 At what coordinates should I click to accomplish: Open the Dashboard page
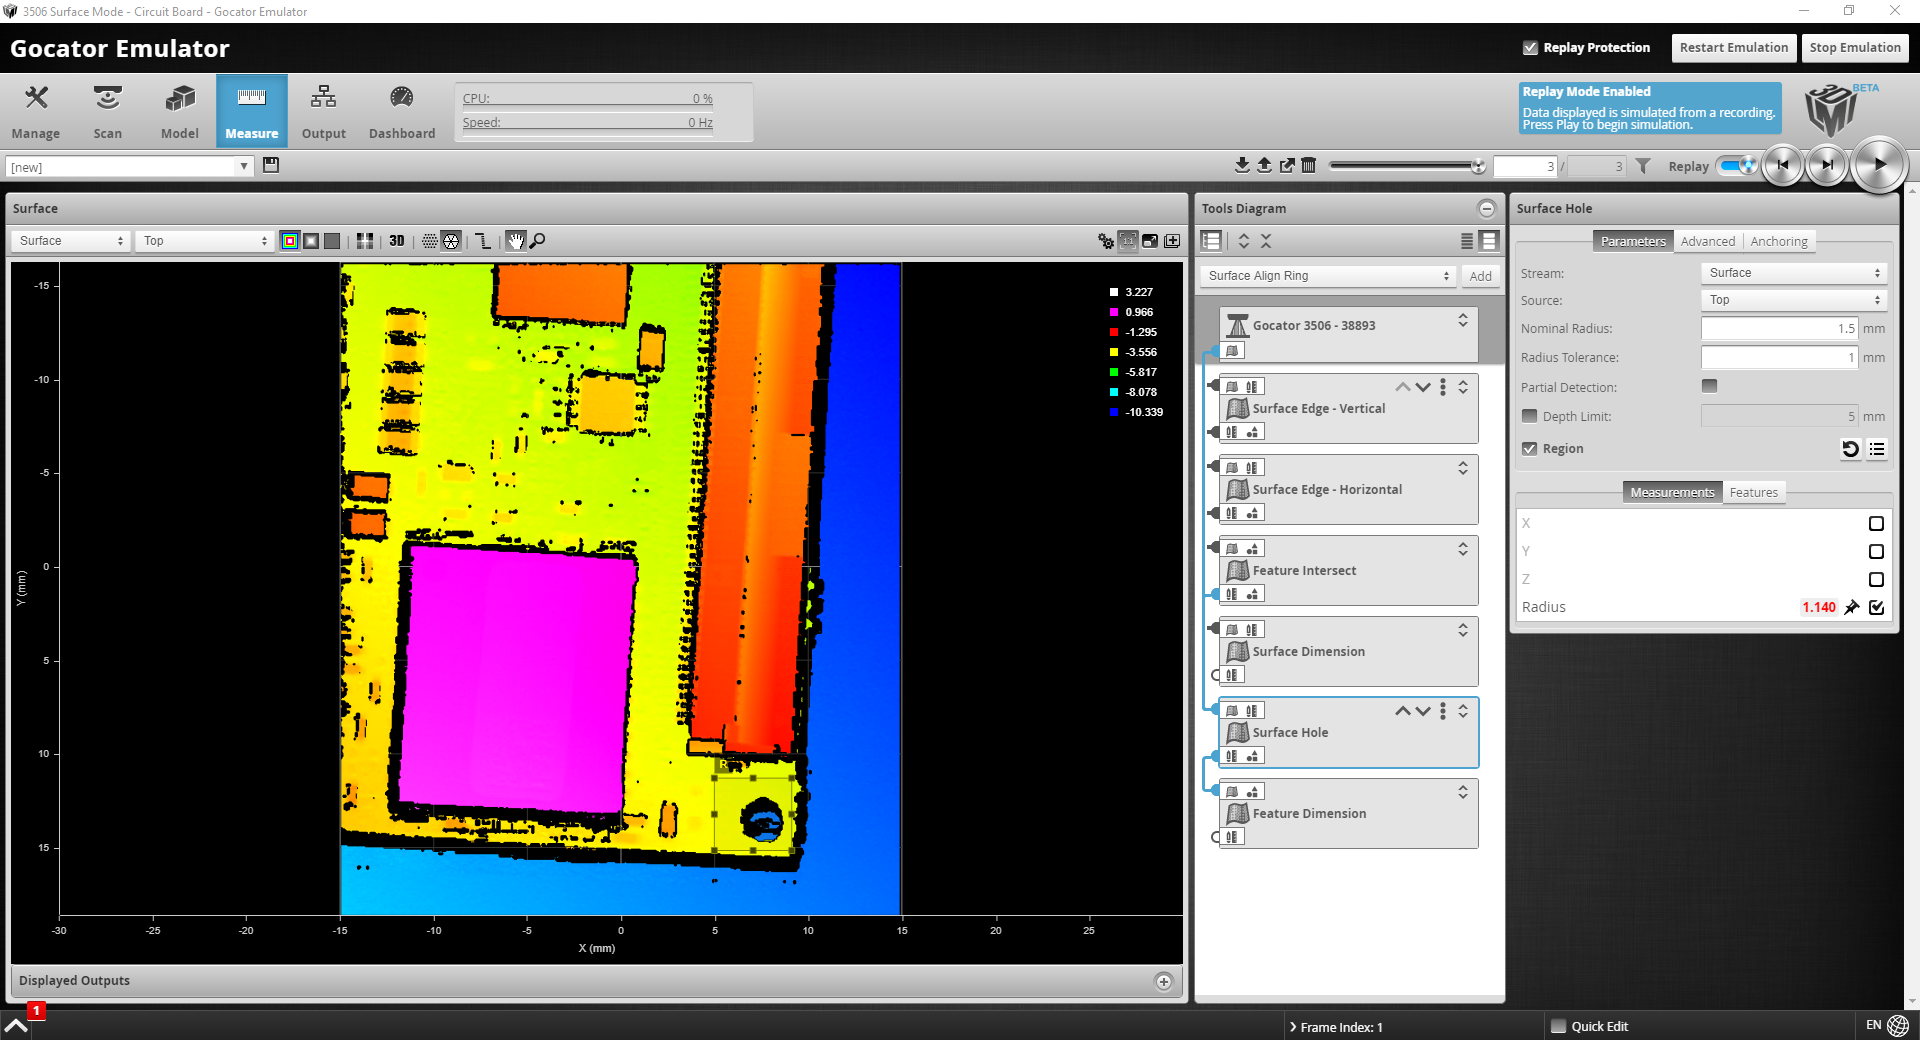[x=401, y=111]
